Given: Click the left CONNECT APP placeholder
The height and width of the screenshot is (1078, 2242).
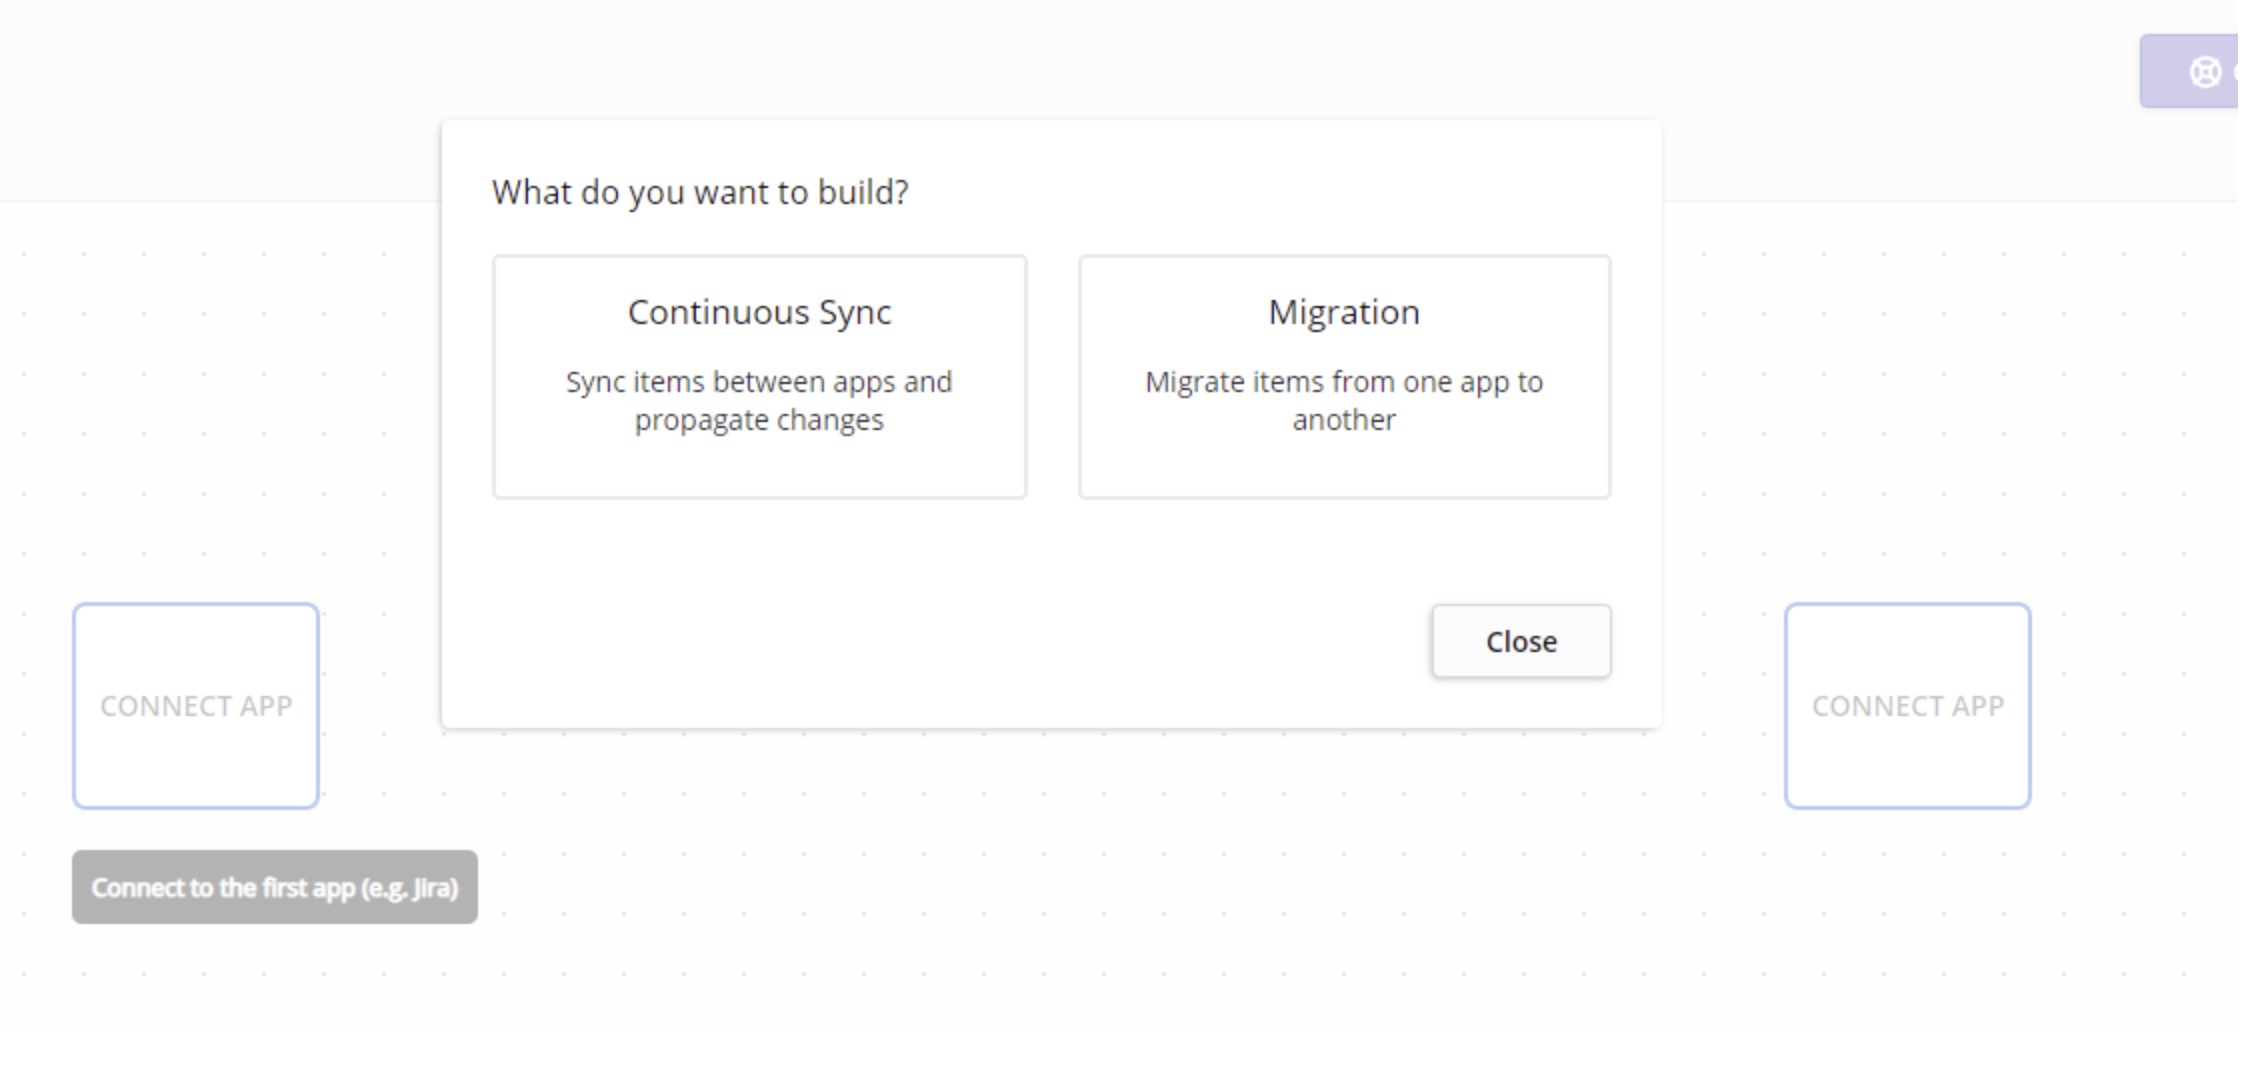Looking at the screenshot, I should click(196, 705).
